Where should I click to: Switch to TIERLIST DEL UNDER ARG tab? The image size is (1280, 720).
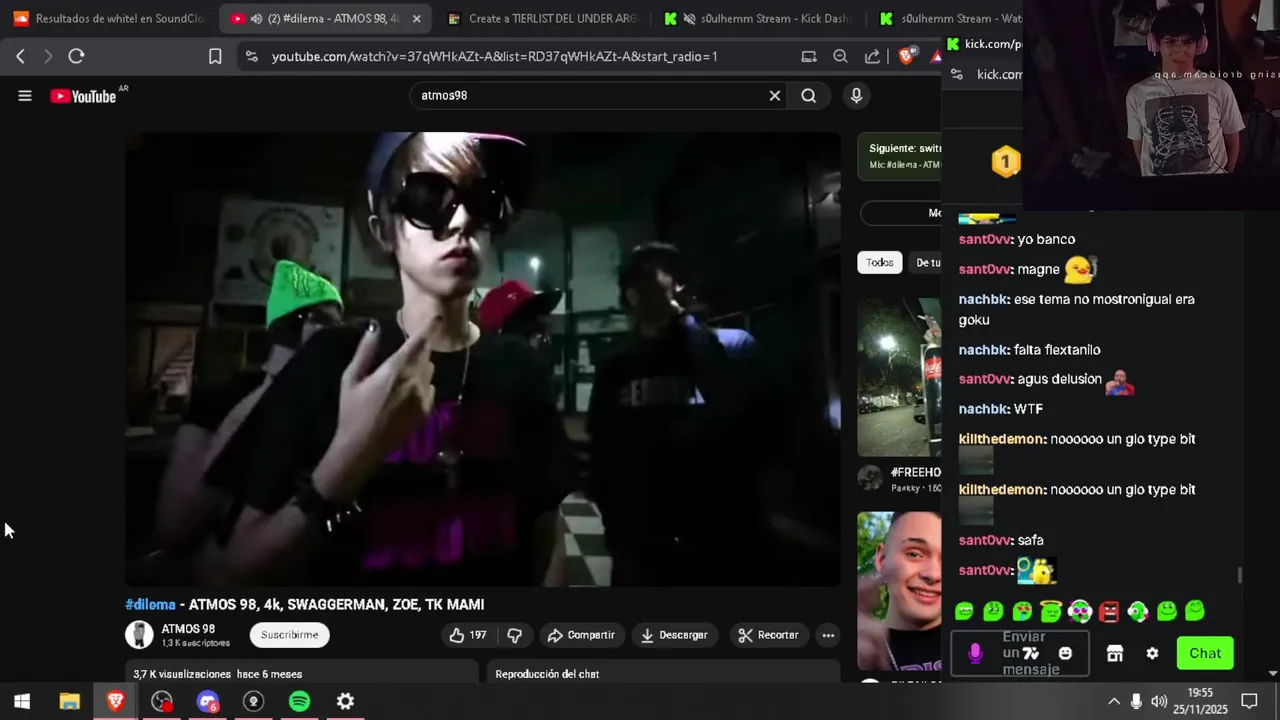click(x=540, y=18)
